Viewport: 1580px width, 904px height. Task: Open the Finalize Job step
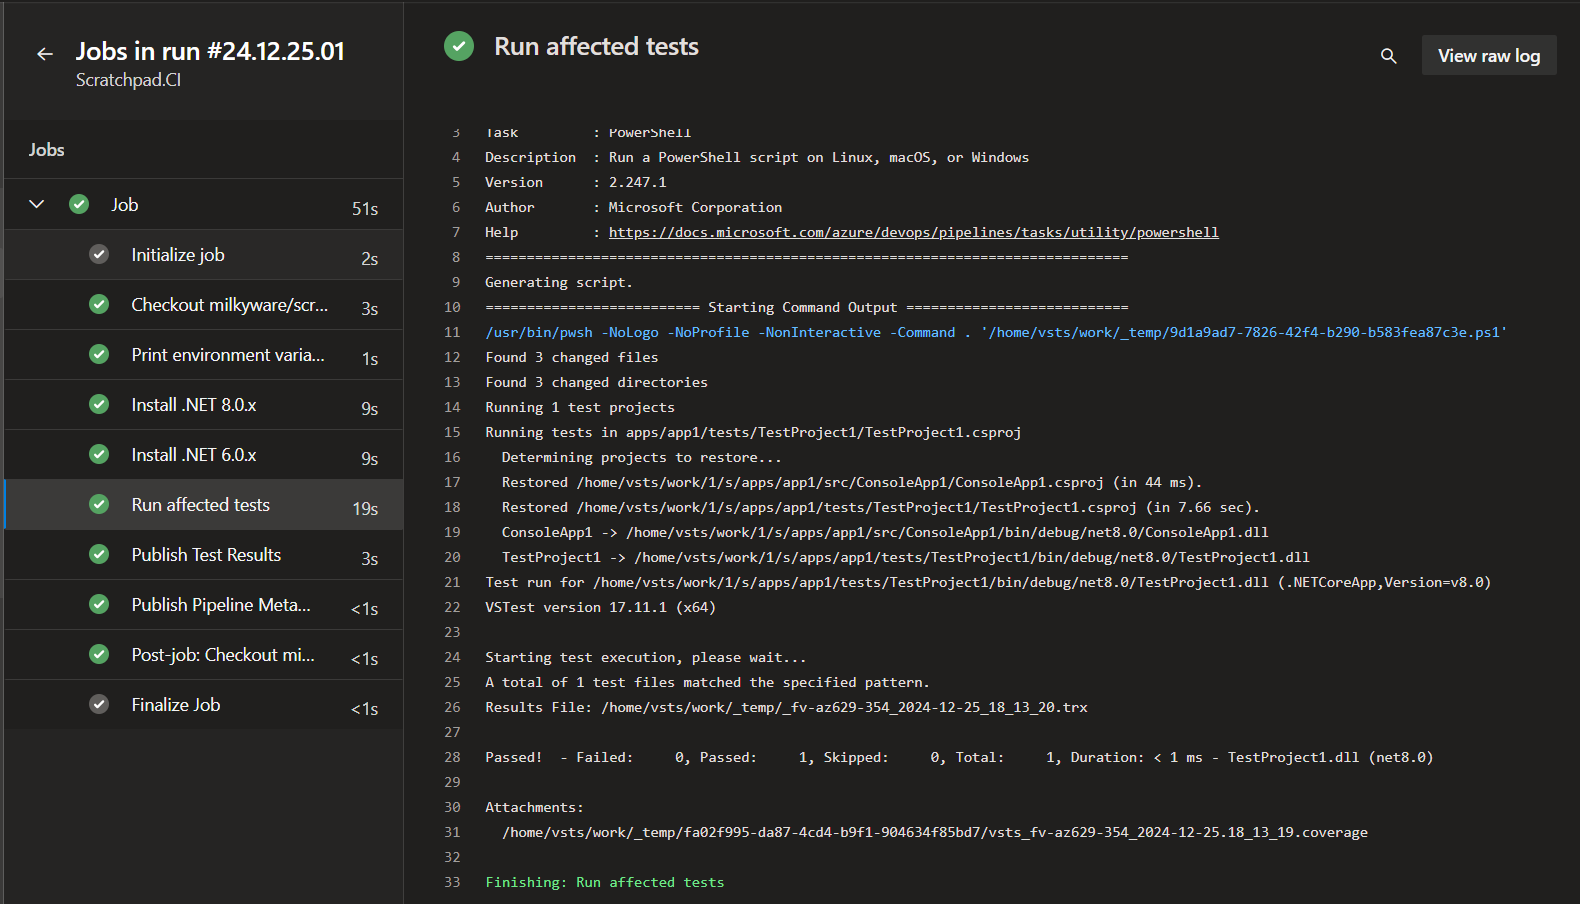click(x=204, y=705)
